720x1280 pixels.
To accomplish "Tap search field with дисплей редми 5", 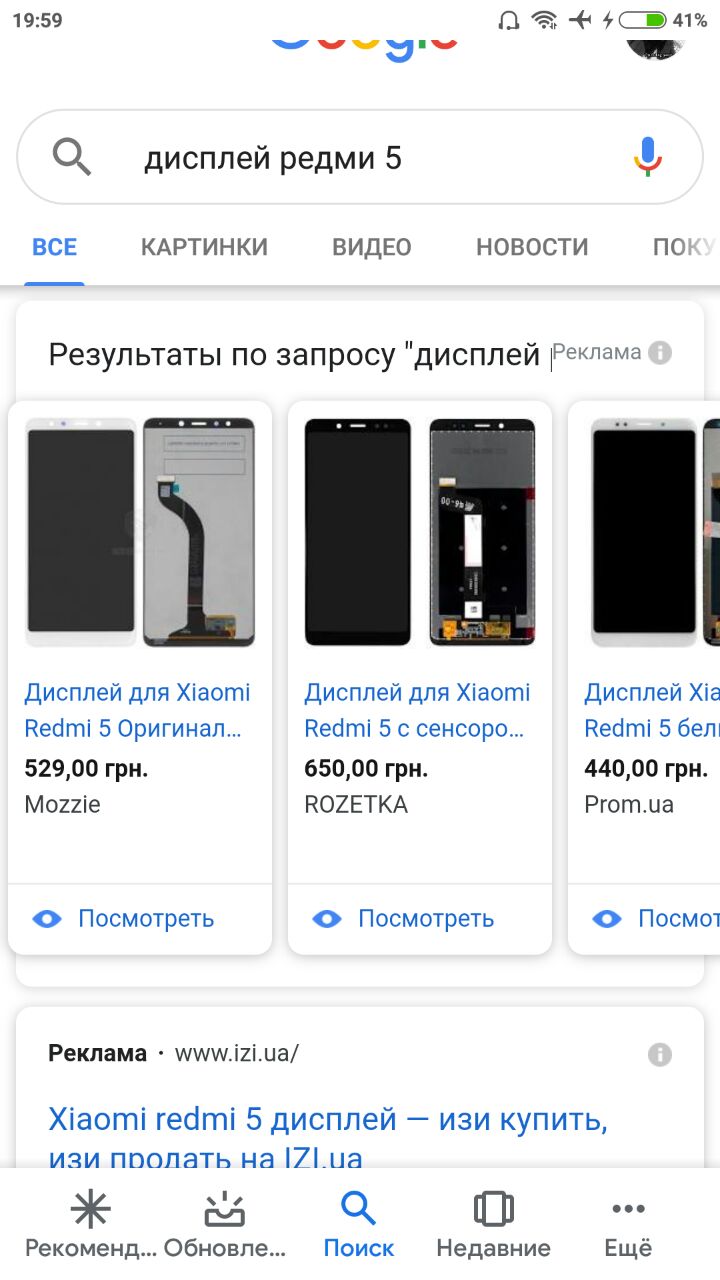I will point(360,157).
